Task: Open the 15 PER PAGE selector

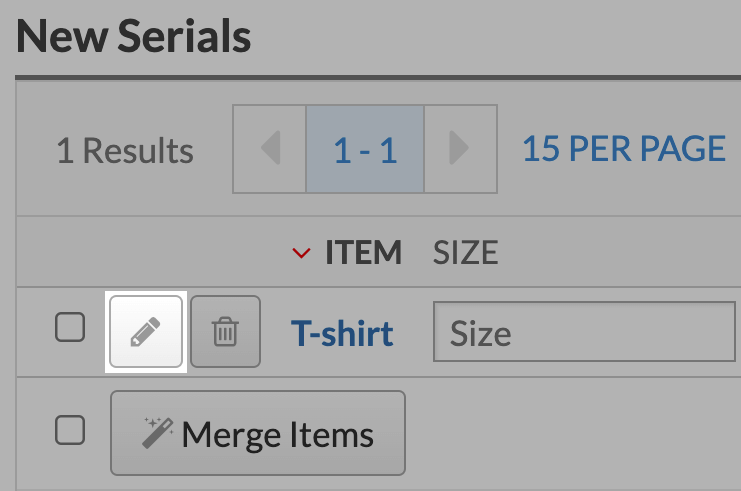Action: pyautogui.click(x=624, y=149)
